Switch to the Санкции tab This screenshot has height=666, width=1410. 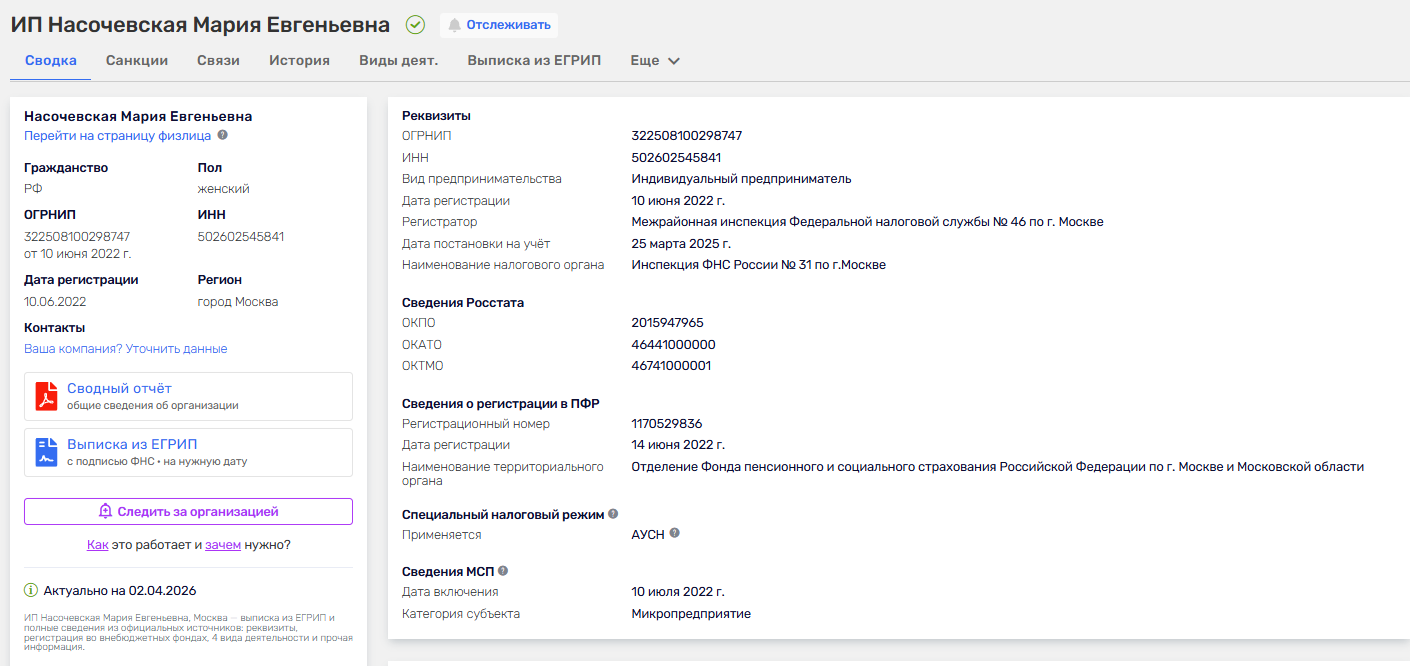tap(137, 60)
